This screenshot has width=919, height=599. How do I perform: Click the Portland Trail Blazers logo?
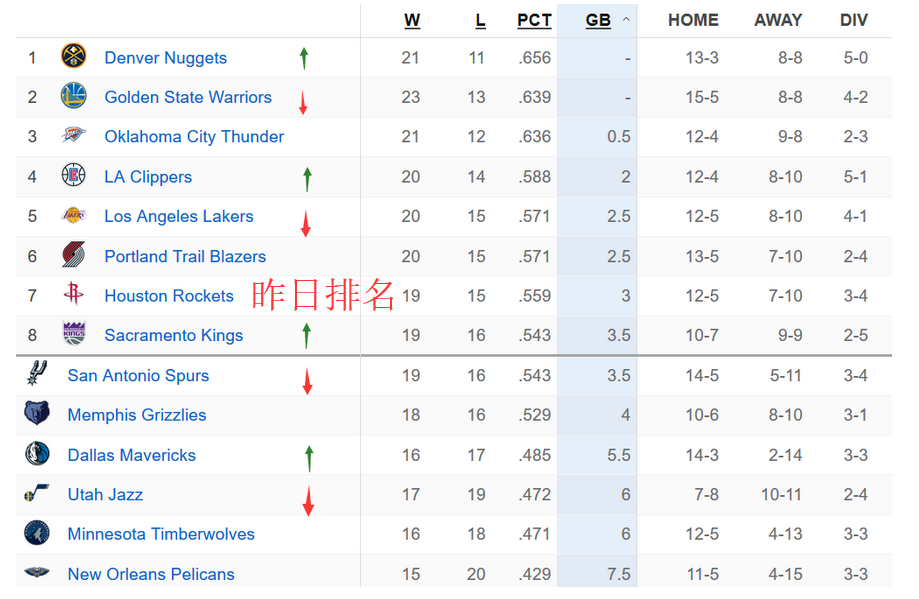[73, 256]
